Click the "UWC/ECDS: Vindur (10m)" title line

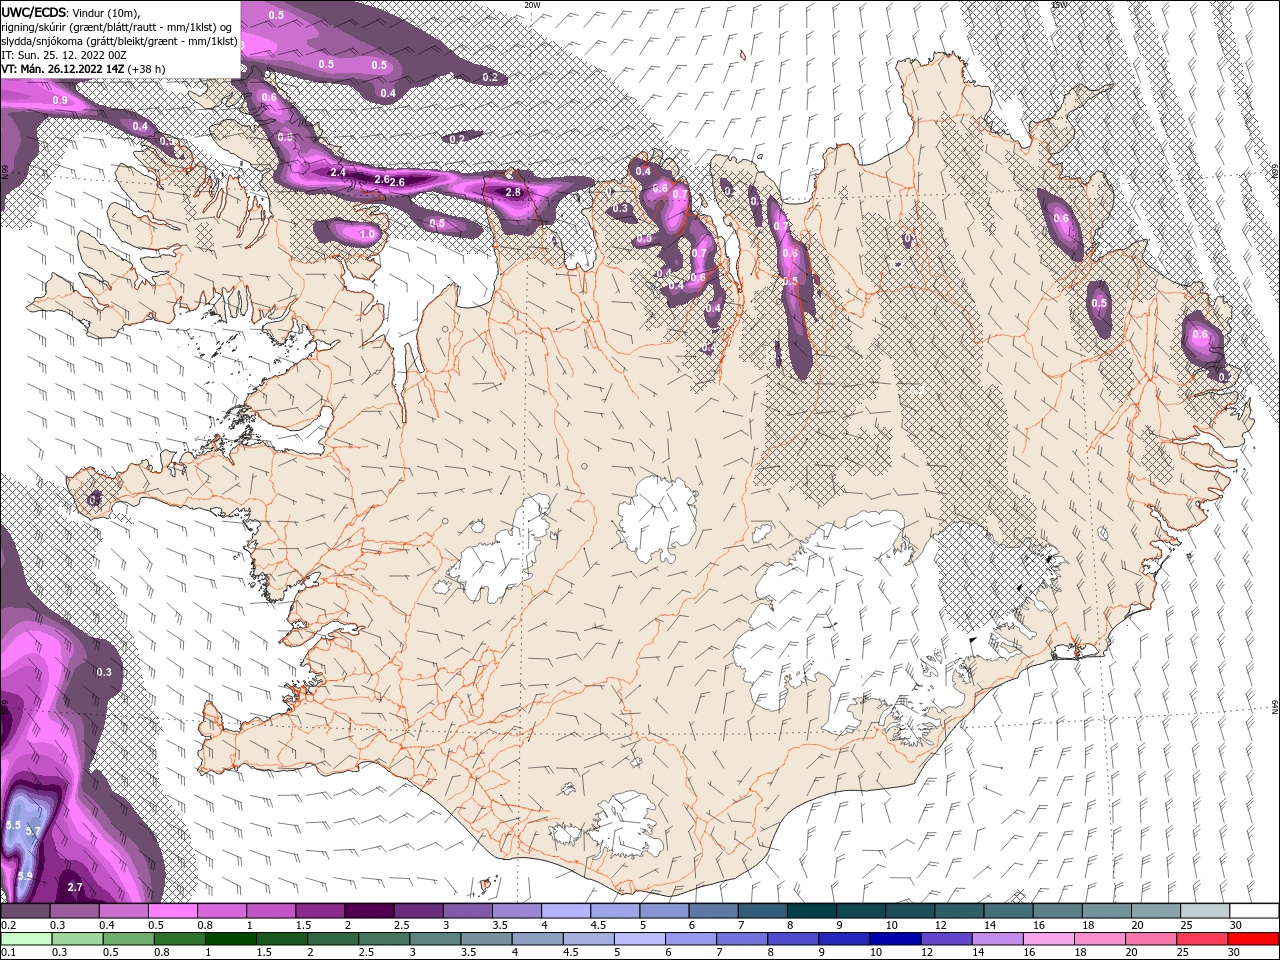(71, 12)
